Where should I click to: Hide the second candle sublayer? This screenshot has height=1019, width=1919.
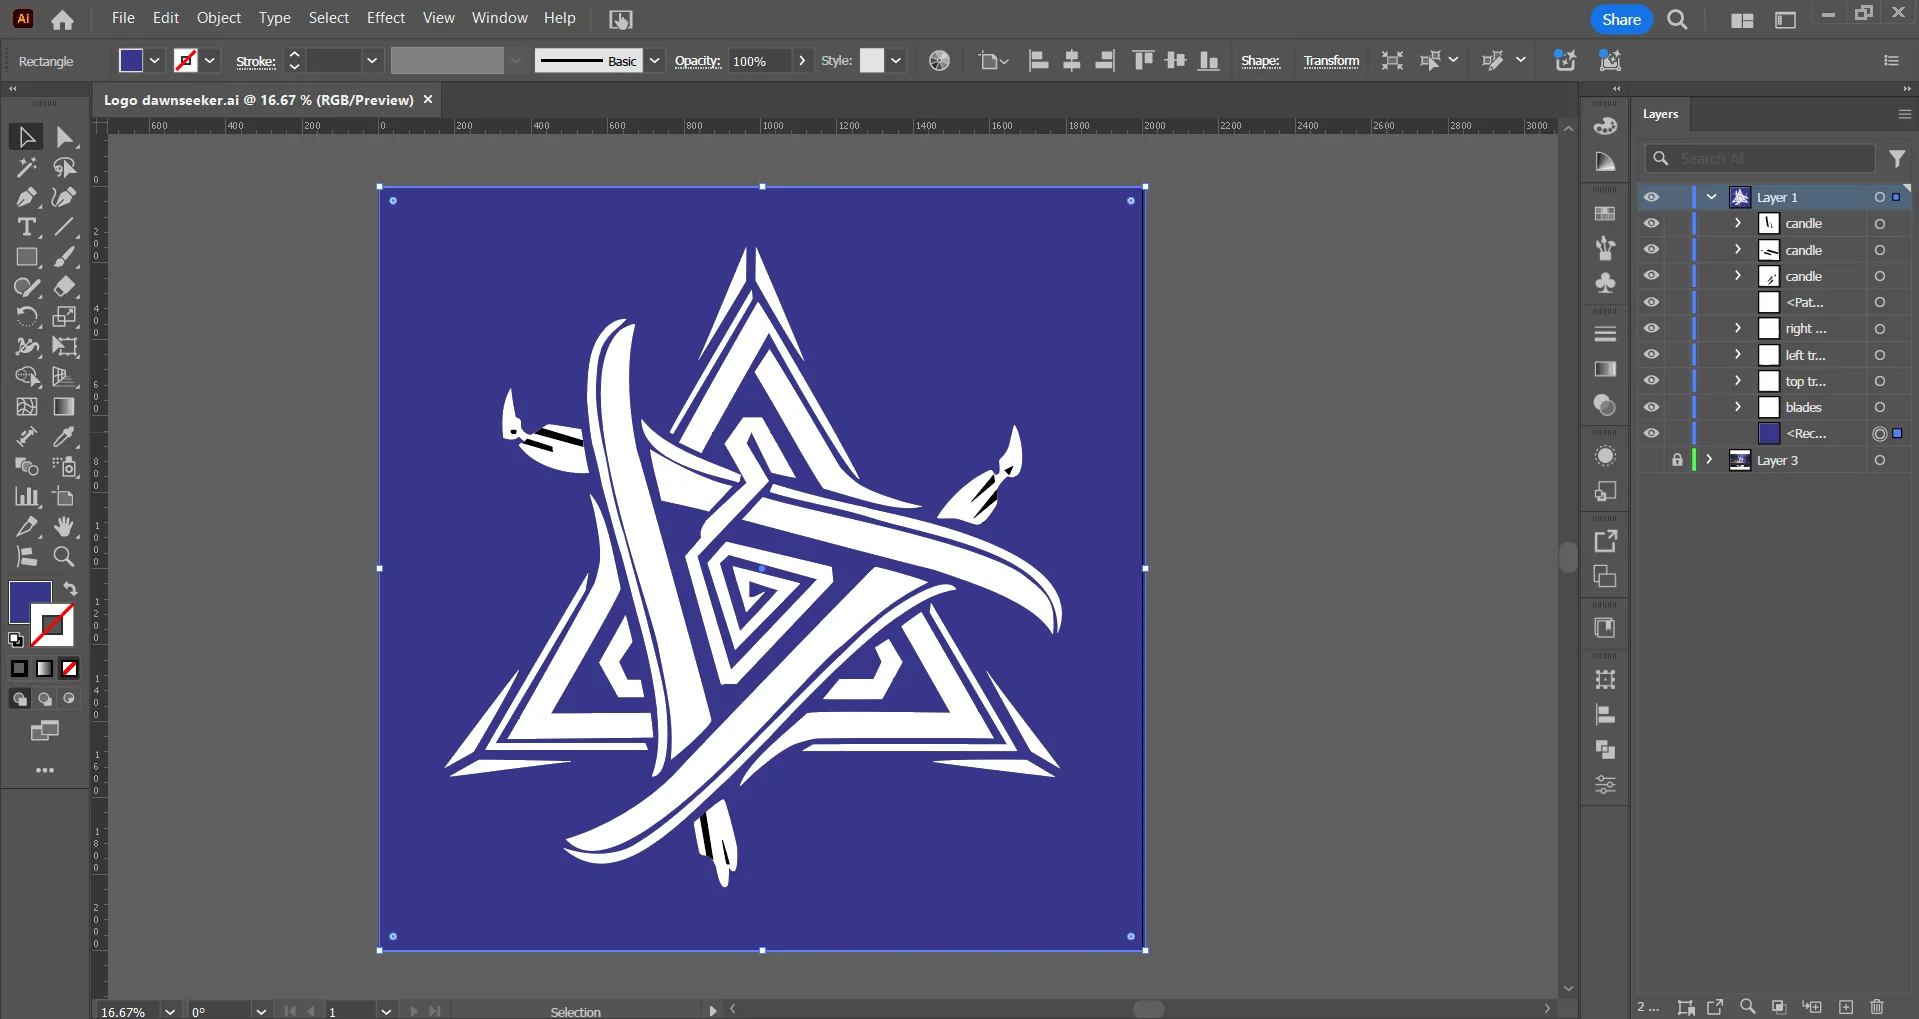coord(1651,249)
